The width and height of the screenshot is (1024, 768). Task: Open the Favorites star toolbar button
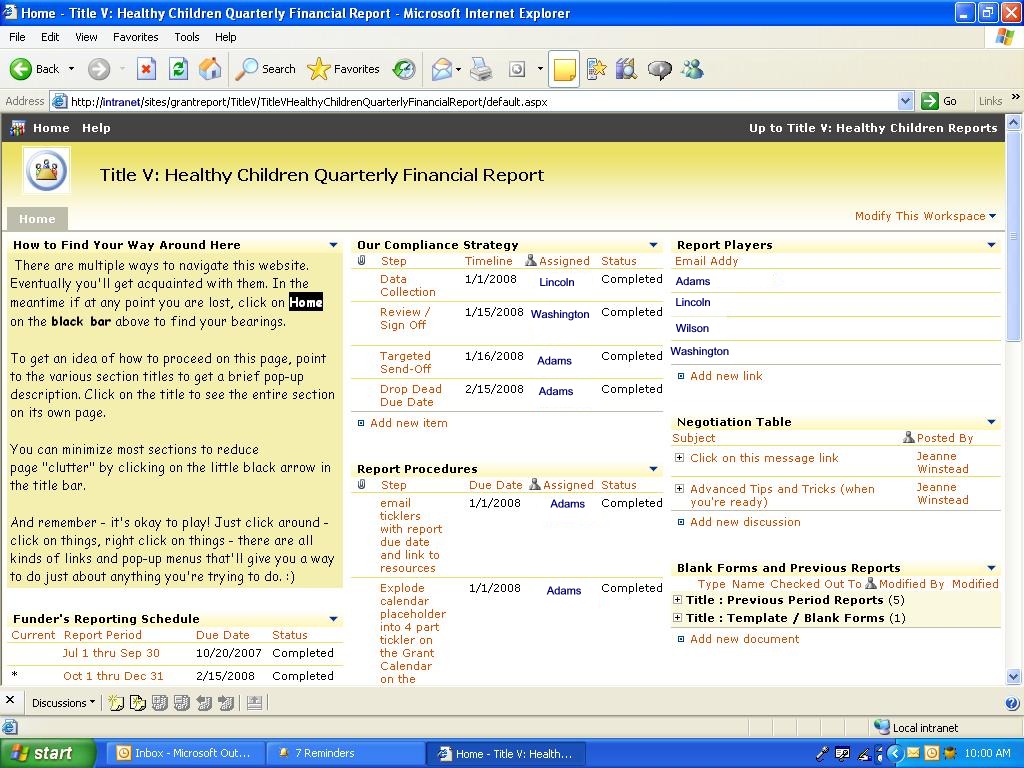pos(319,69)
